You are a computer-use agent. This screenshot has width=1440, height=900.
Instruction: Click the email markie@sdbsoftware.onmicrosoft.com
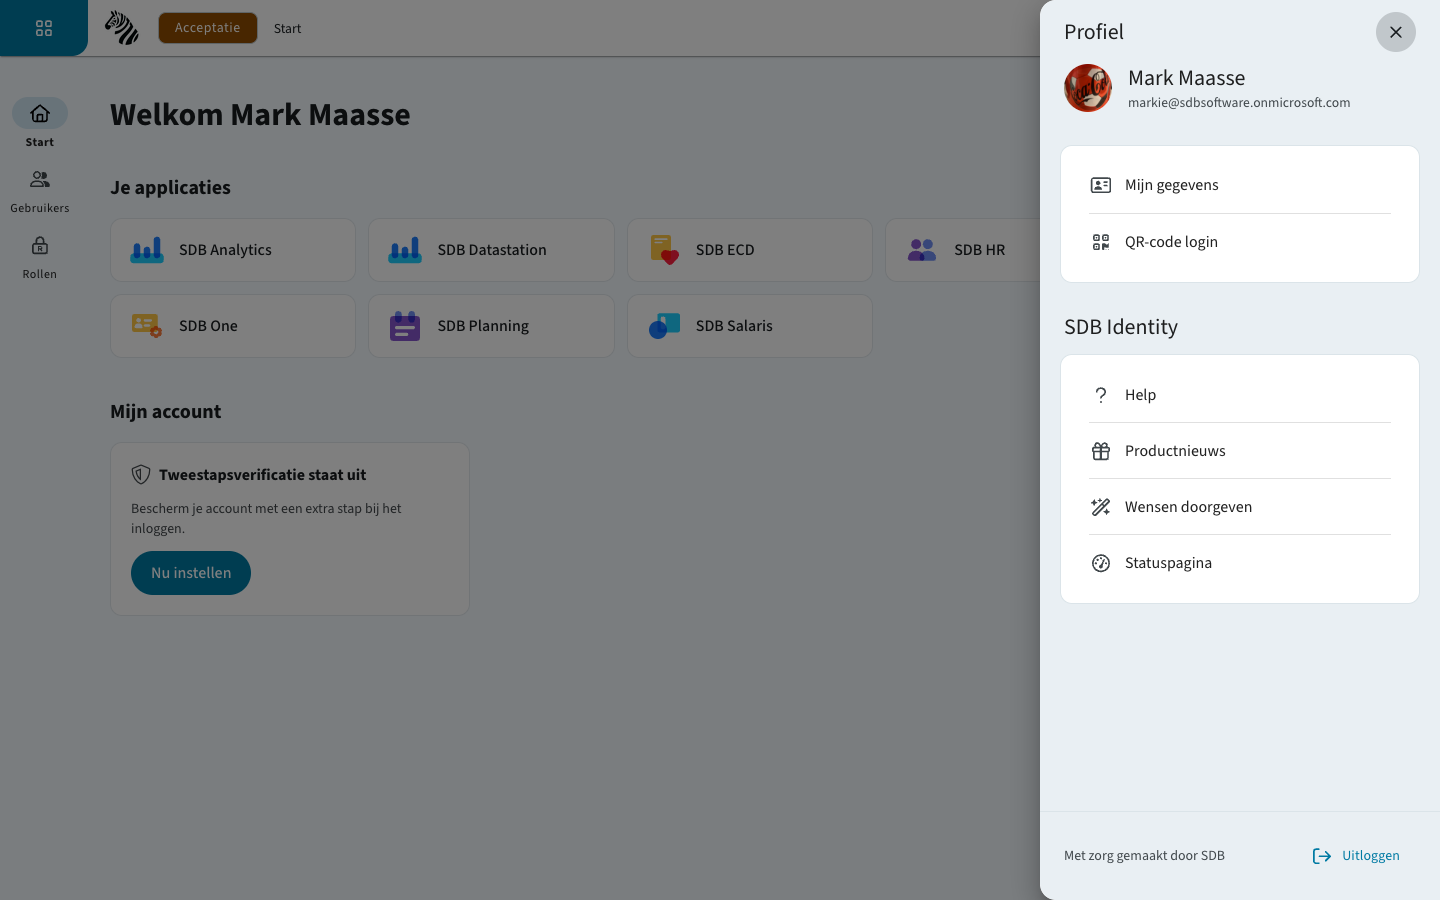pyautogui.click(x=1239, y=103)
